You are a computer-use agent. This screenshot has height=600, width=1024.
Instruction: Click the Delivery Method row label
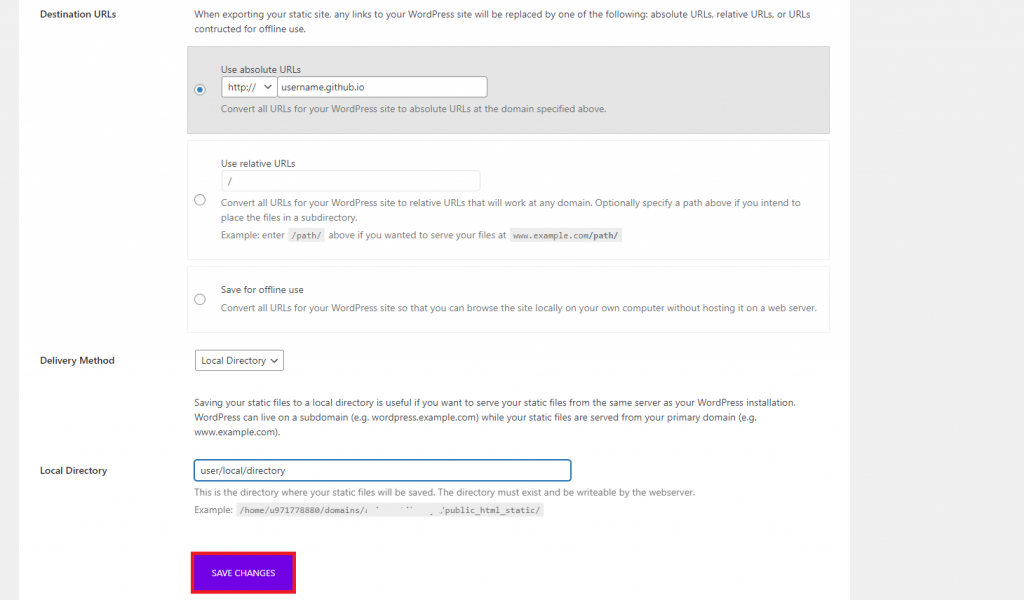pos(77,360)
